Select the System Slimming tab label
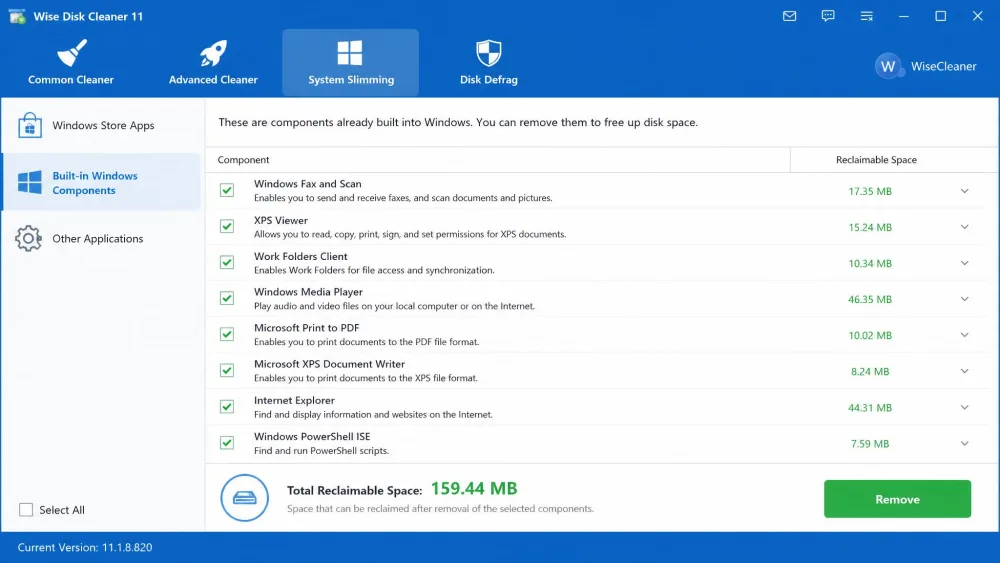1000x563 pixels. 351,80
